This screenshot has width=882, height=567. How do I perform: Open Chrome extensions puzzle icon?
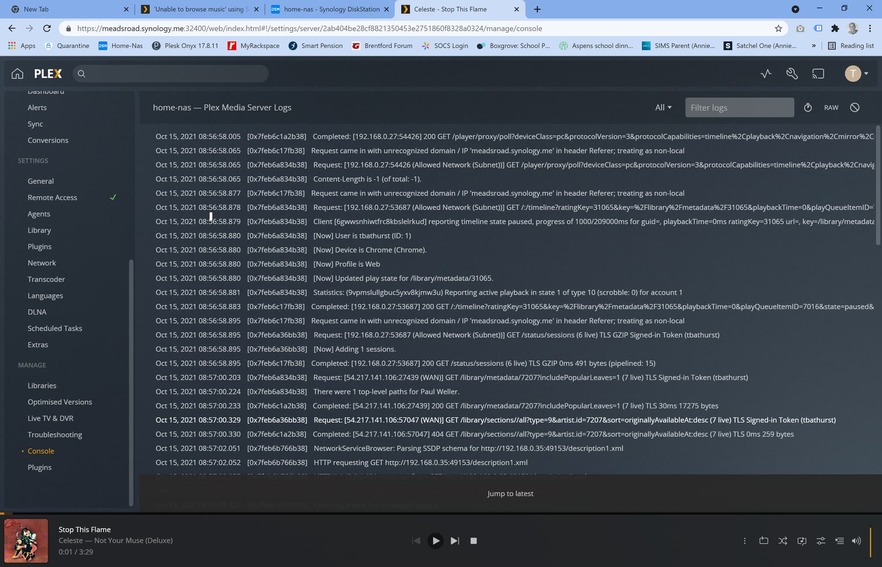tap(835, 28)
